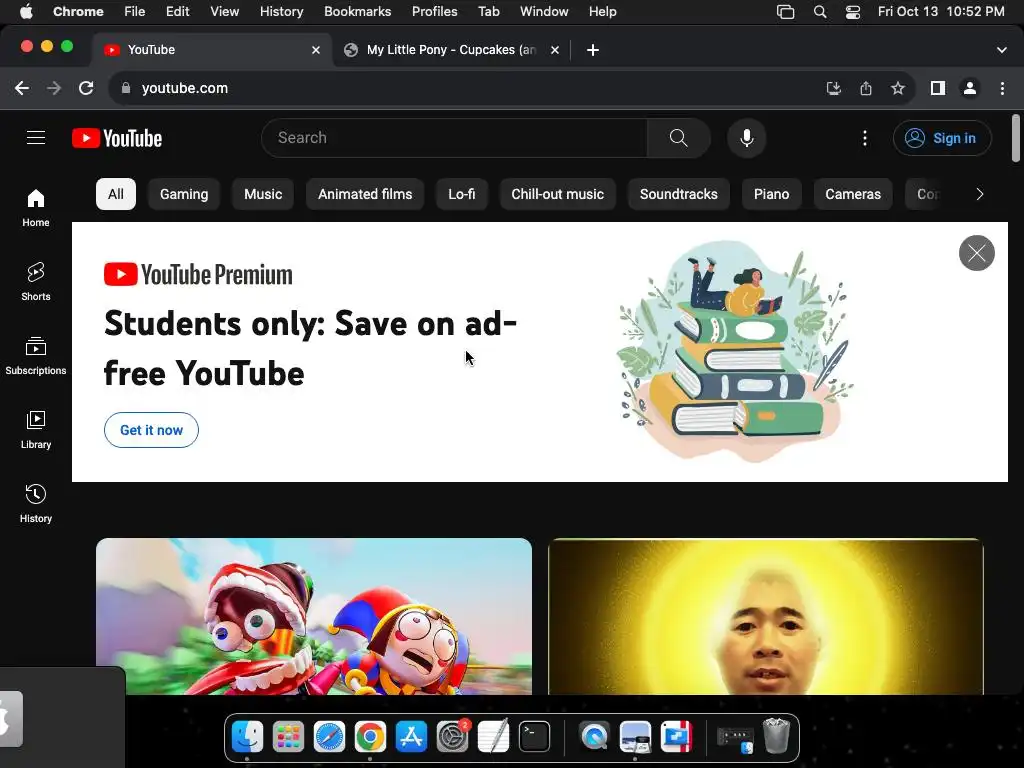Open the History menu in menu bar
1024x768 pixels.
[281, 12]
